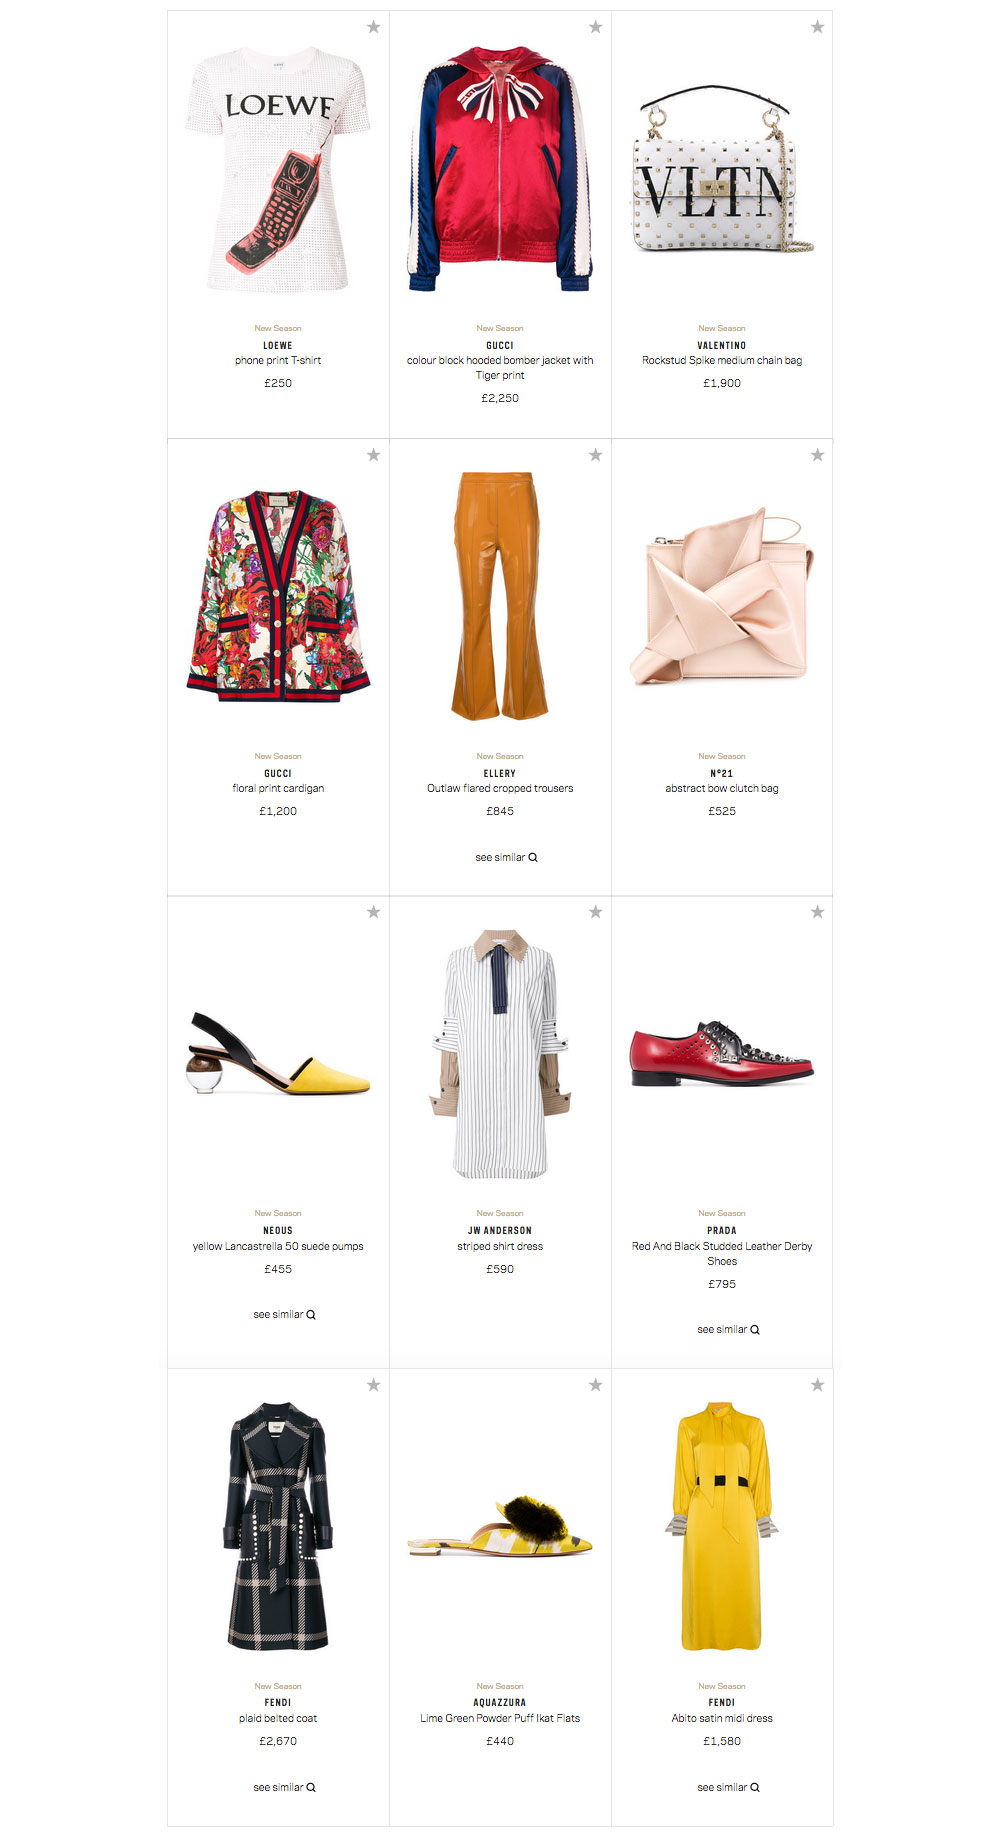Star the Gucci floral print cardigan
This screenshot has height=1837, width=1000.
coord(373,455)
